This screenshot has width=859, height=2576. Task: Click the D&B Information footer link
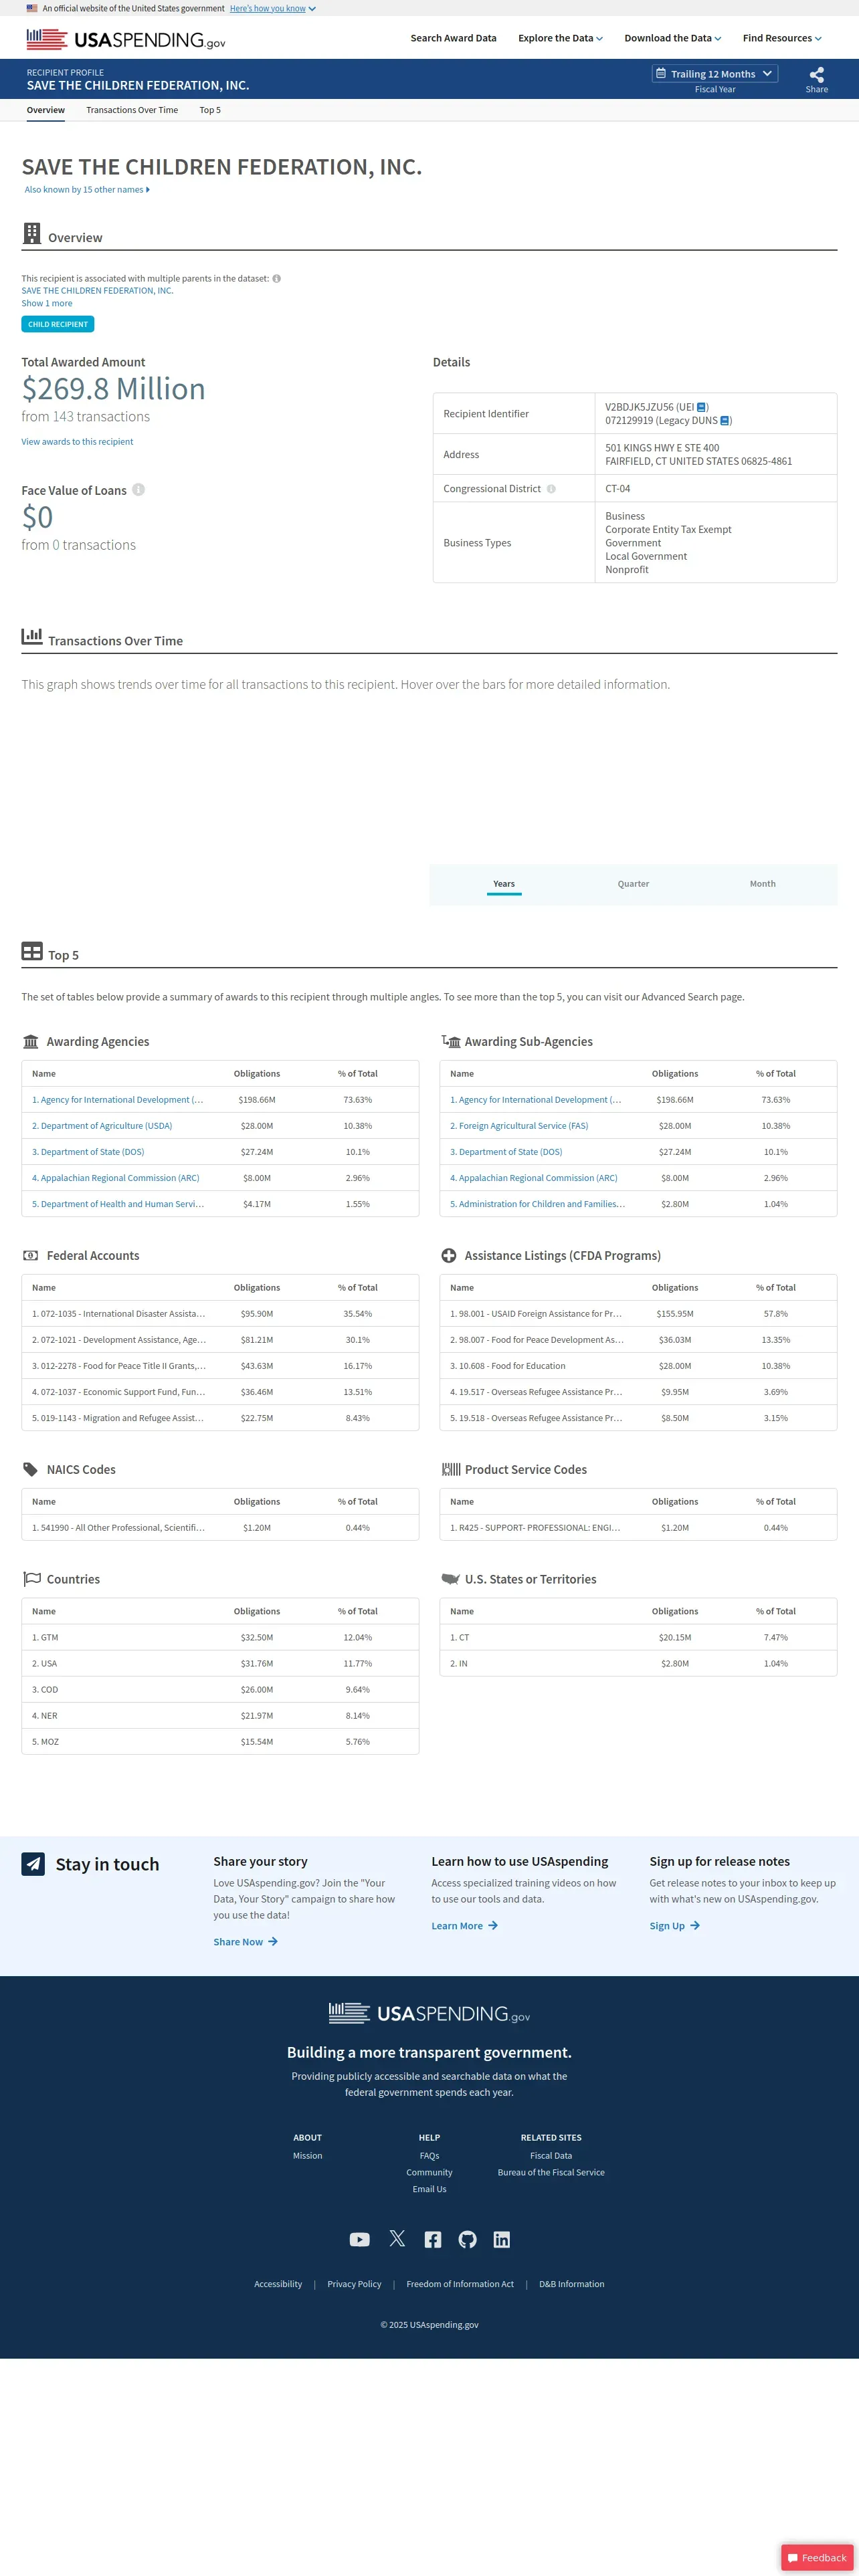[x=572, y=2284]
